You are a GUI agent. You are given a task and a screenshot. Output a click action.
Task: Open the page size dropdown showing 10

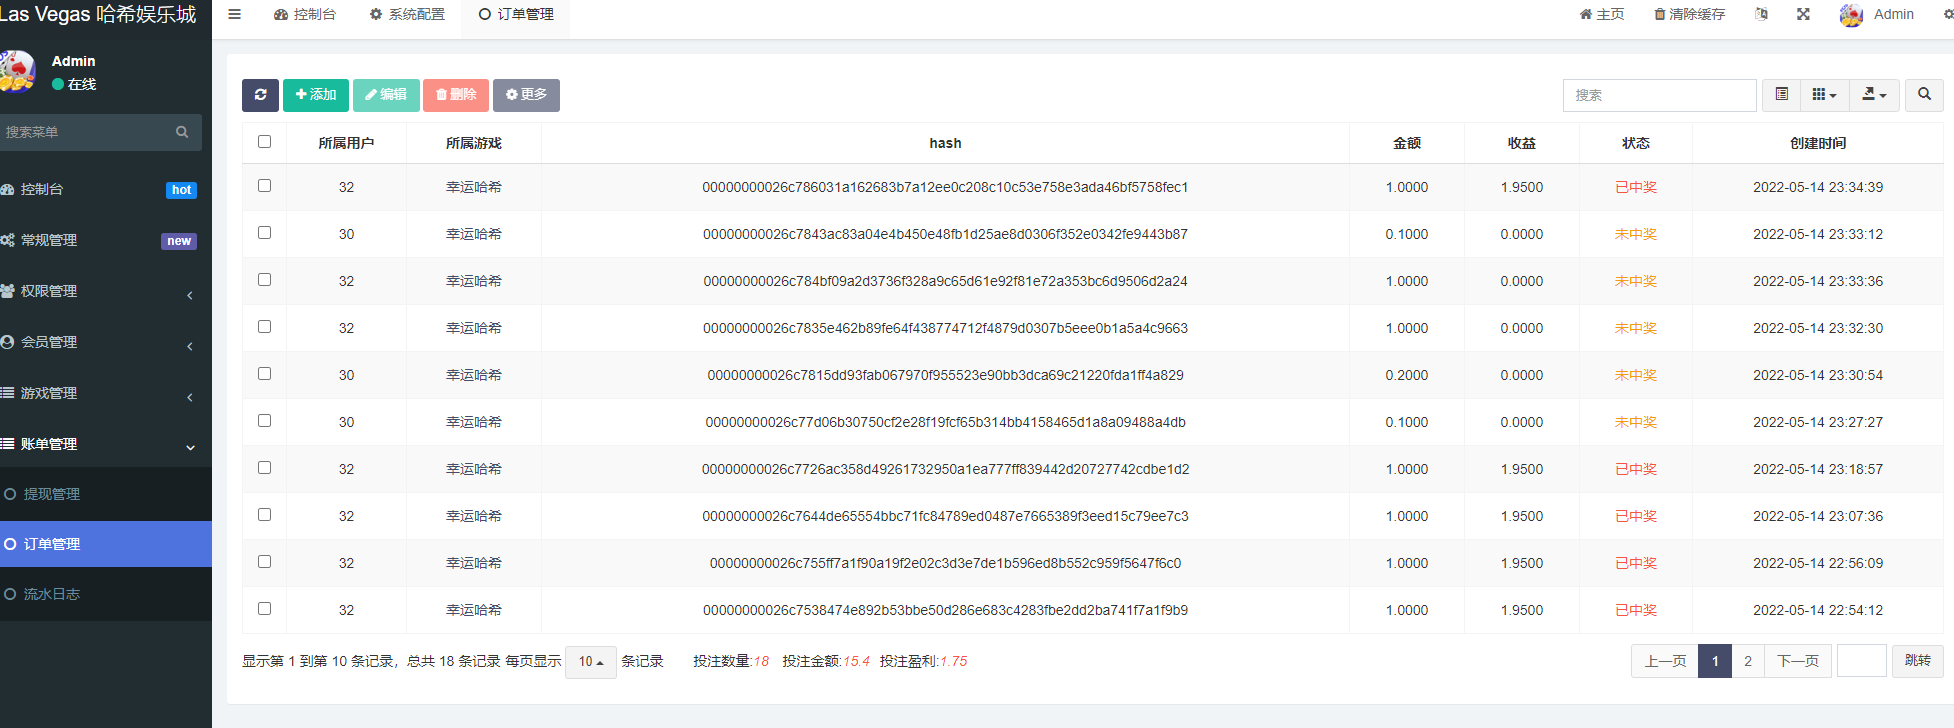pyautogui.click(x=590, y=662)
